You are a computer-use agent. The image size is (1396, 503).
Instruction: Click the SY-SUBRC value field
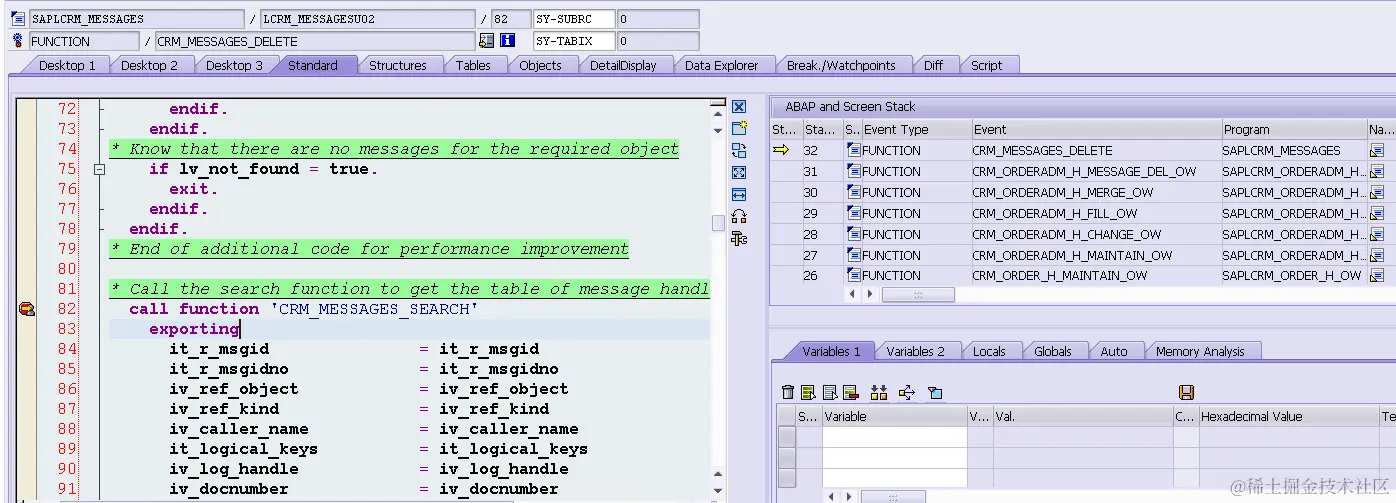(x=658, y=19)
